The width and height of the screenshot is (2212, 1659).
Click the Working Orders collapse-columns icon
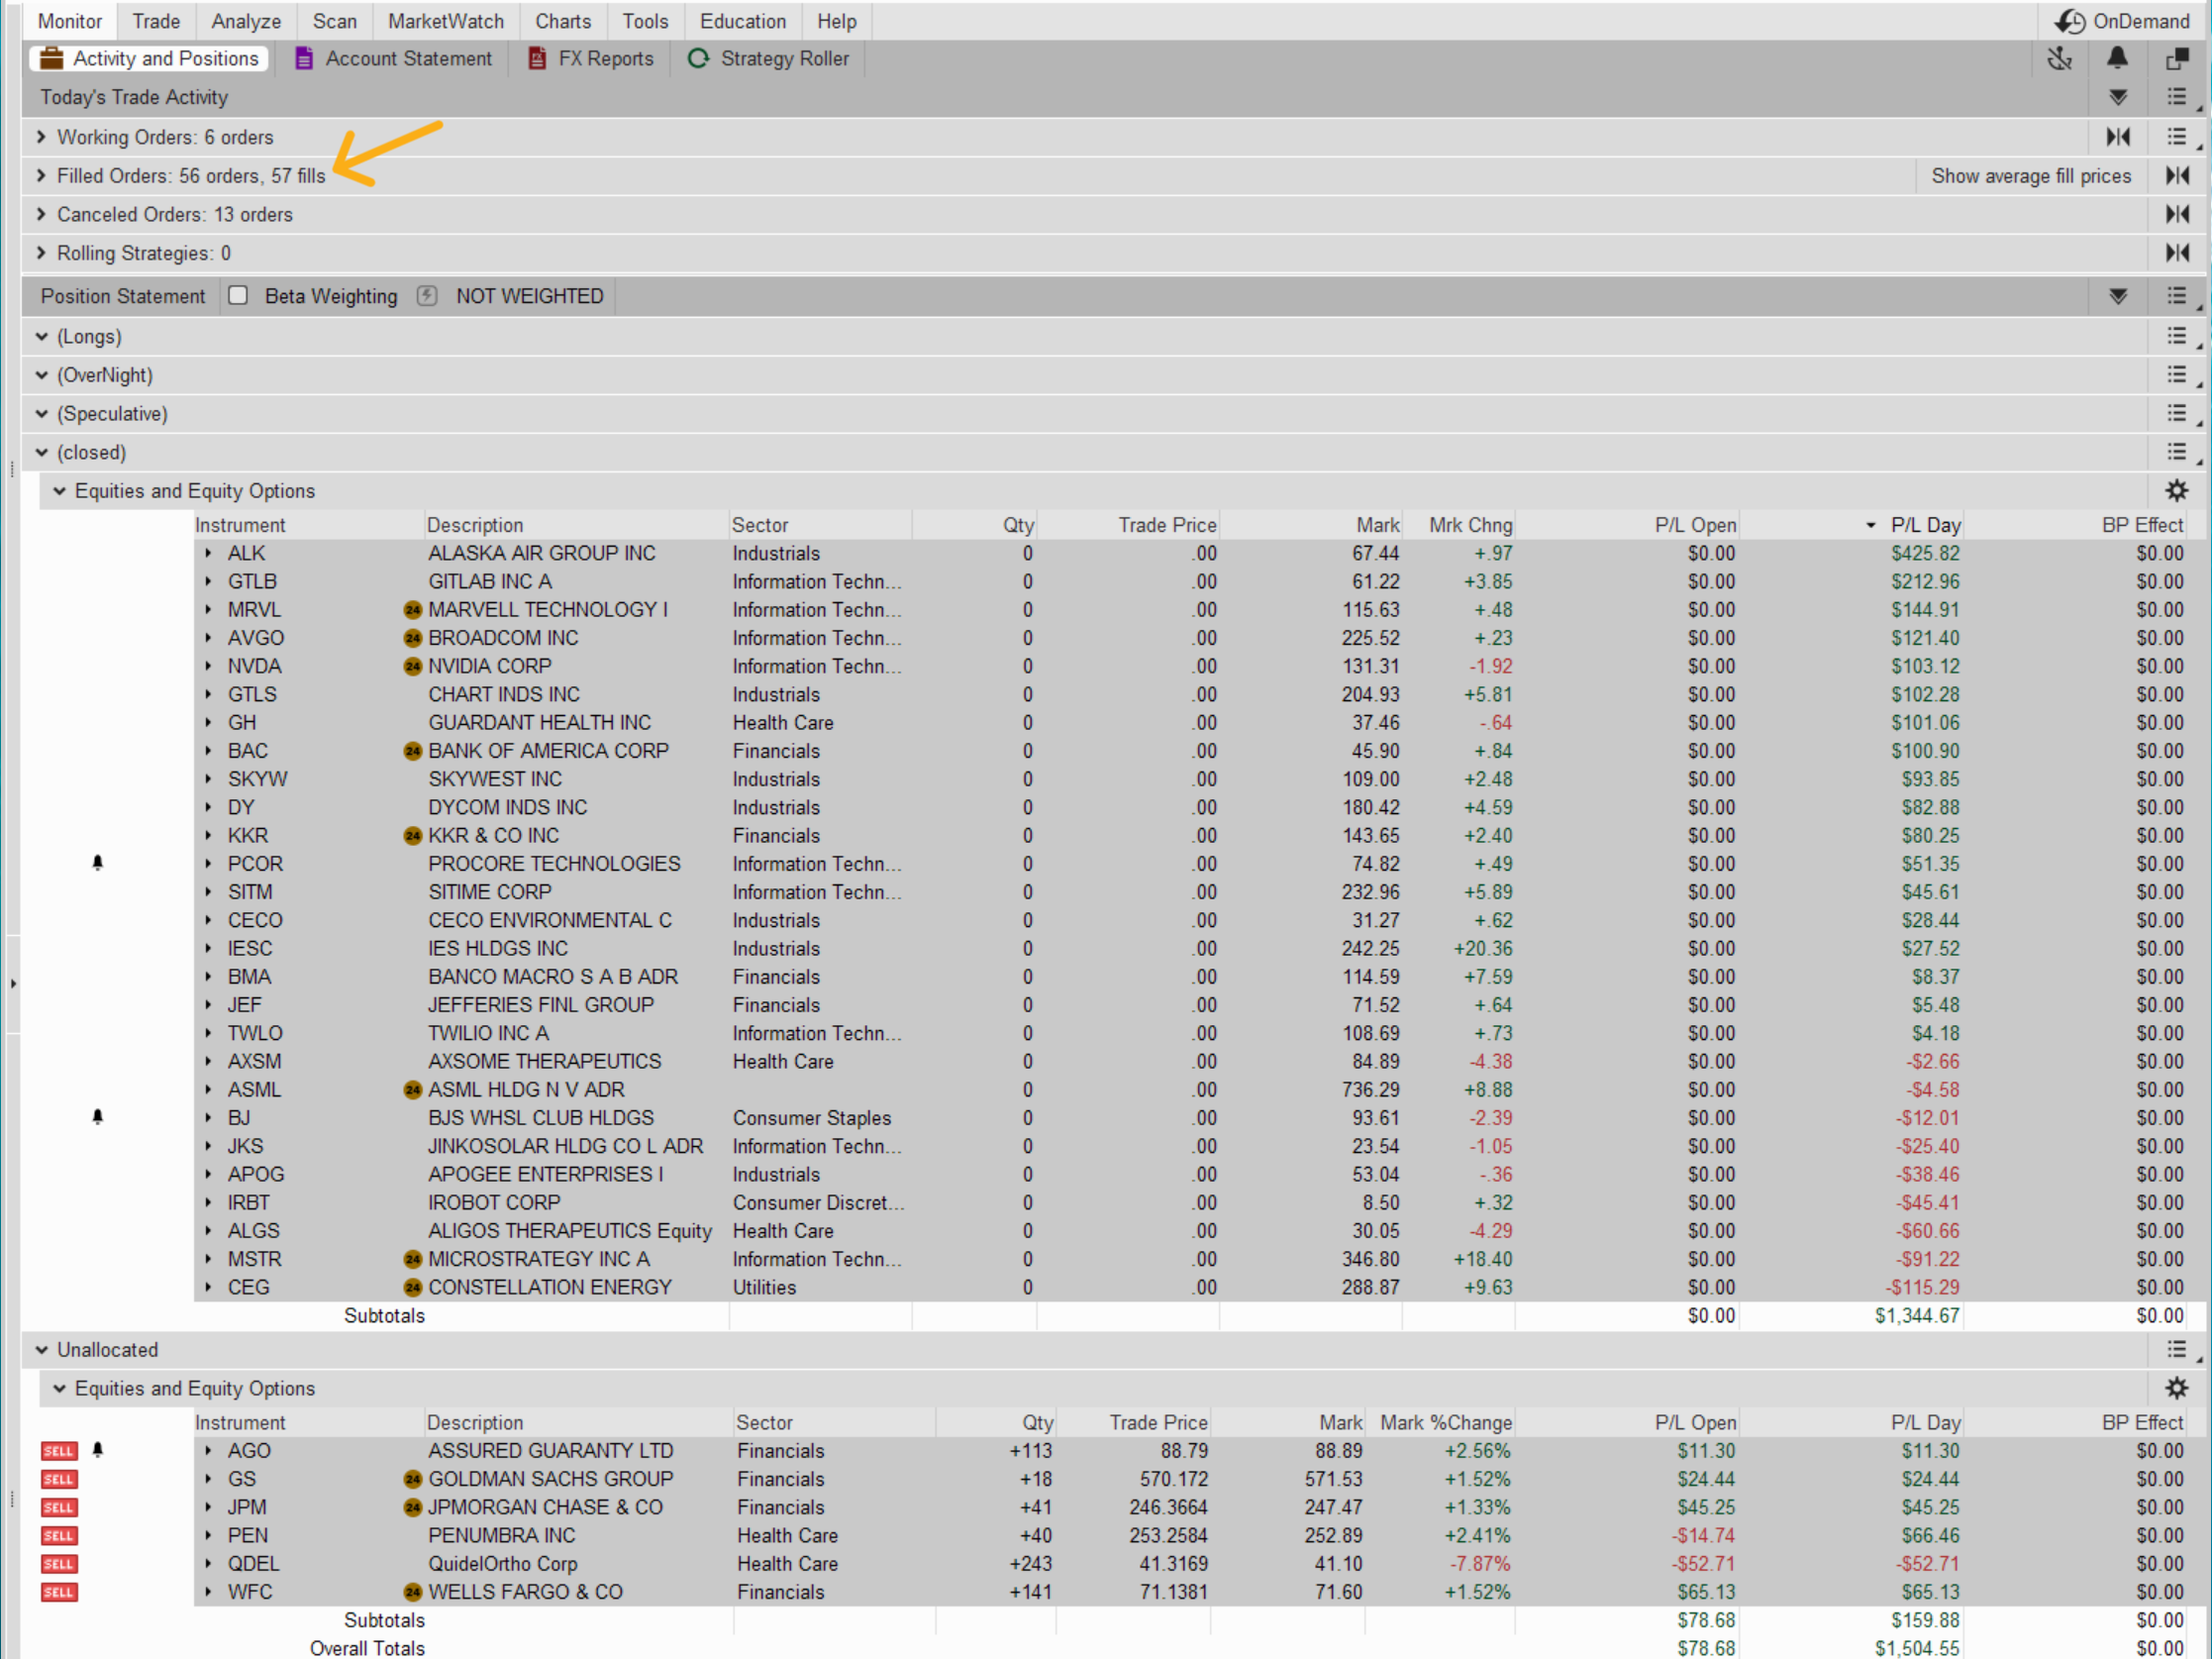[2118, 137]
